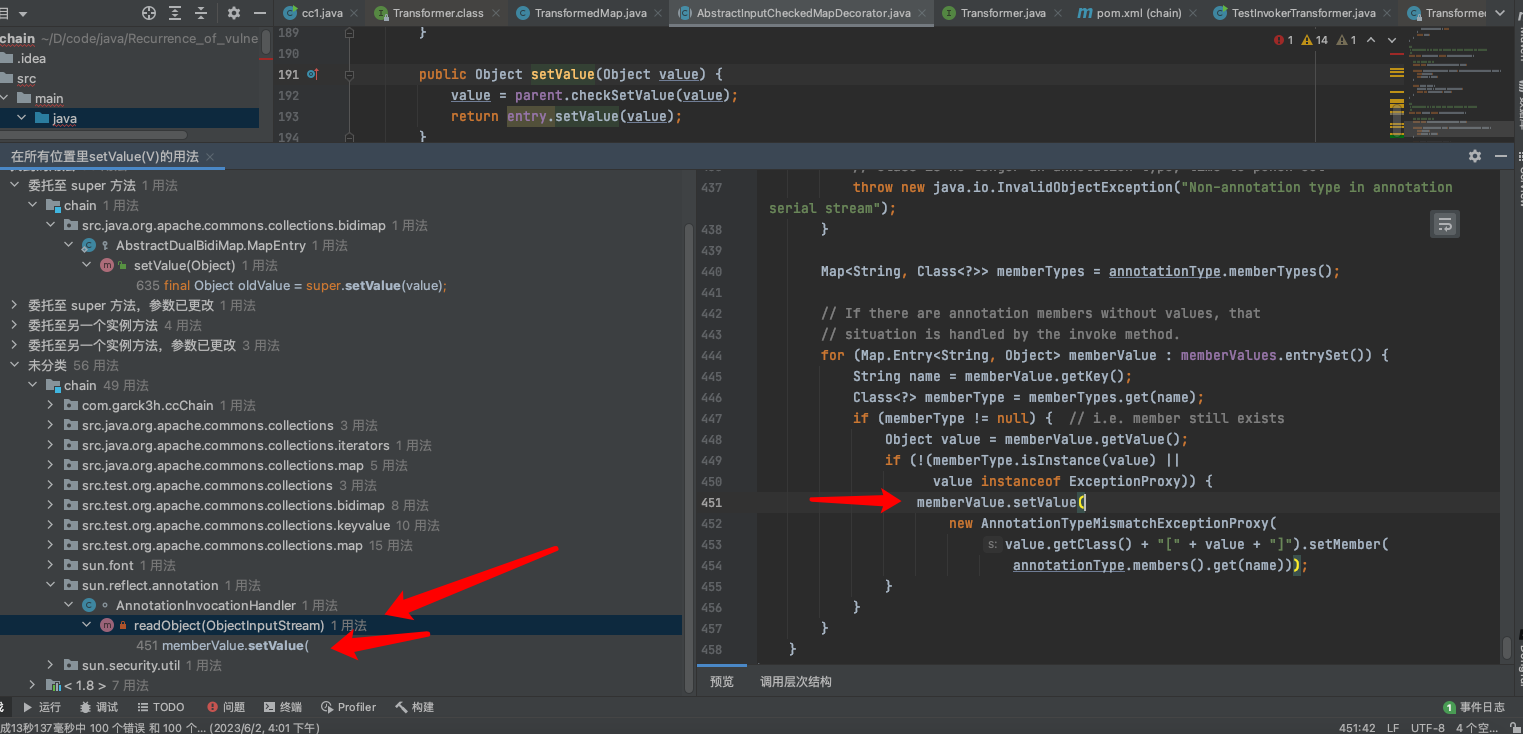The height and width of the screenshot is (734, 1523).
Task: Select the '预览' preview tab
Action: [x=721, y=681]
